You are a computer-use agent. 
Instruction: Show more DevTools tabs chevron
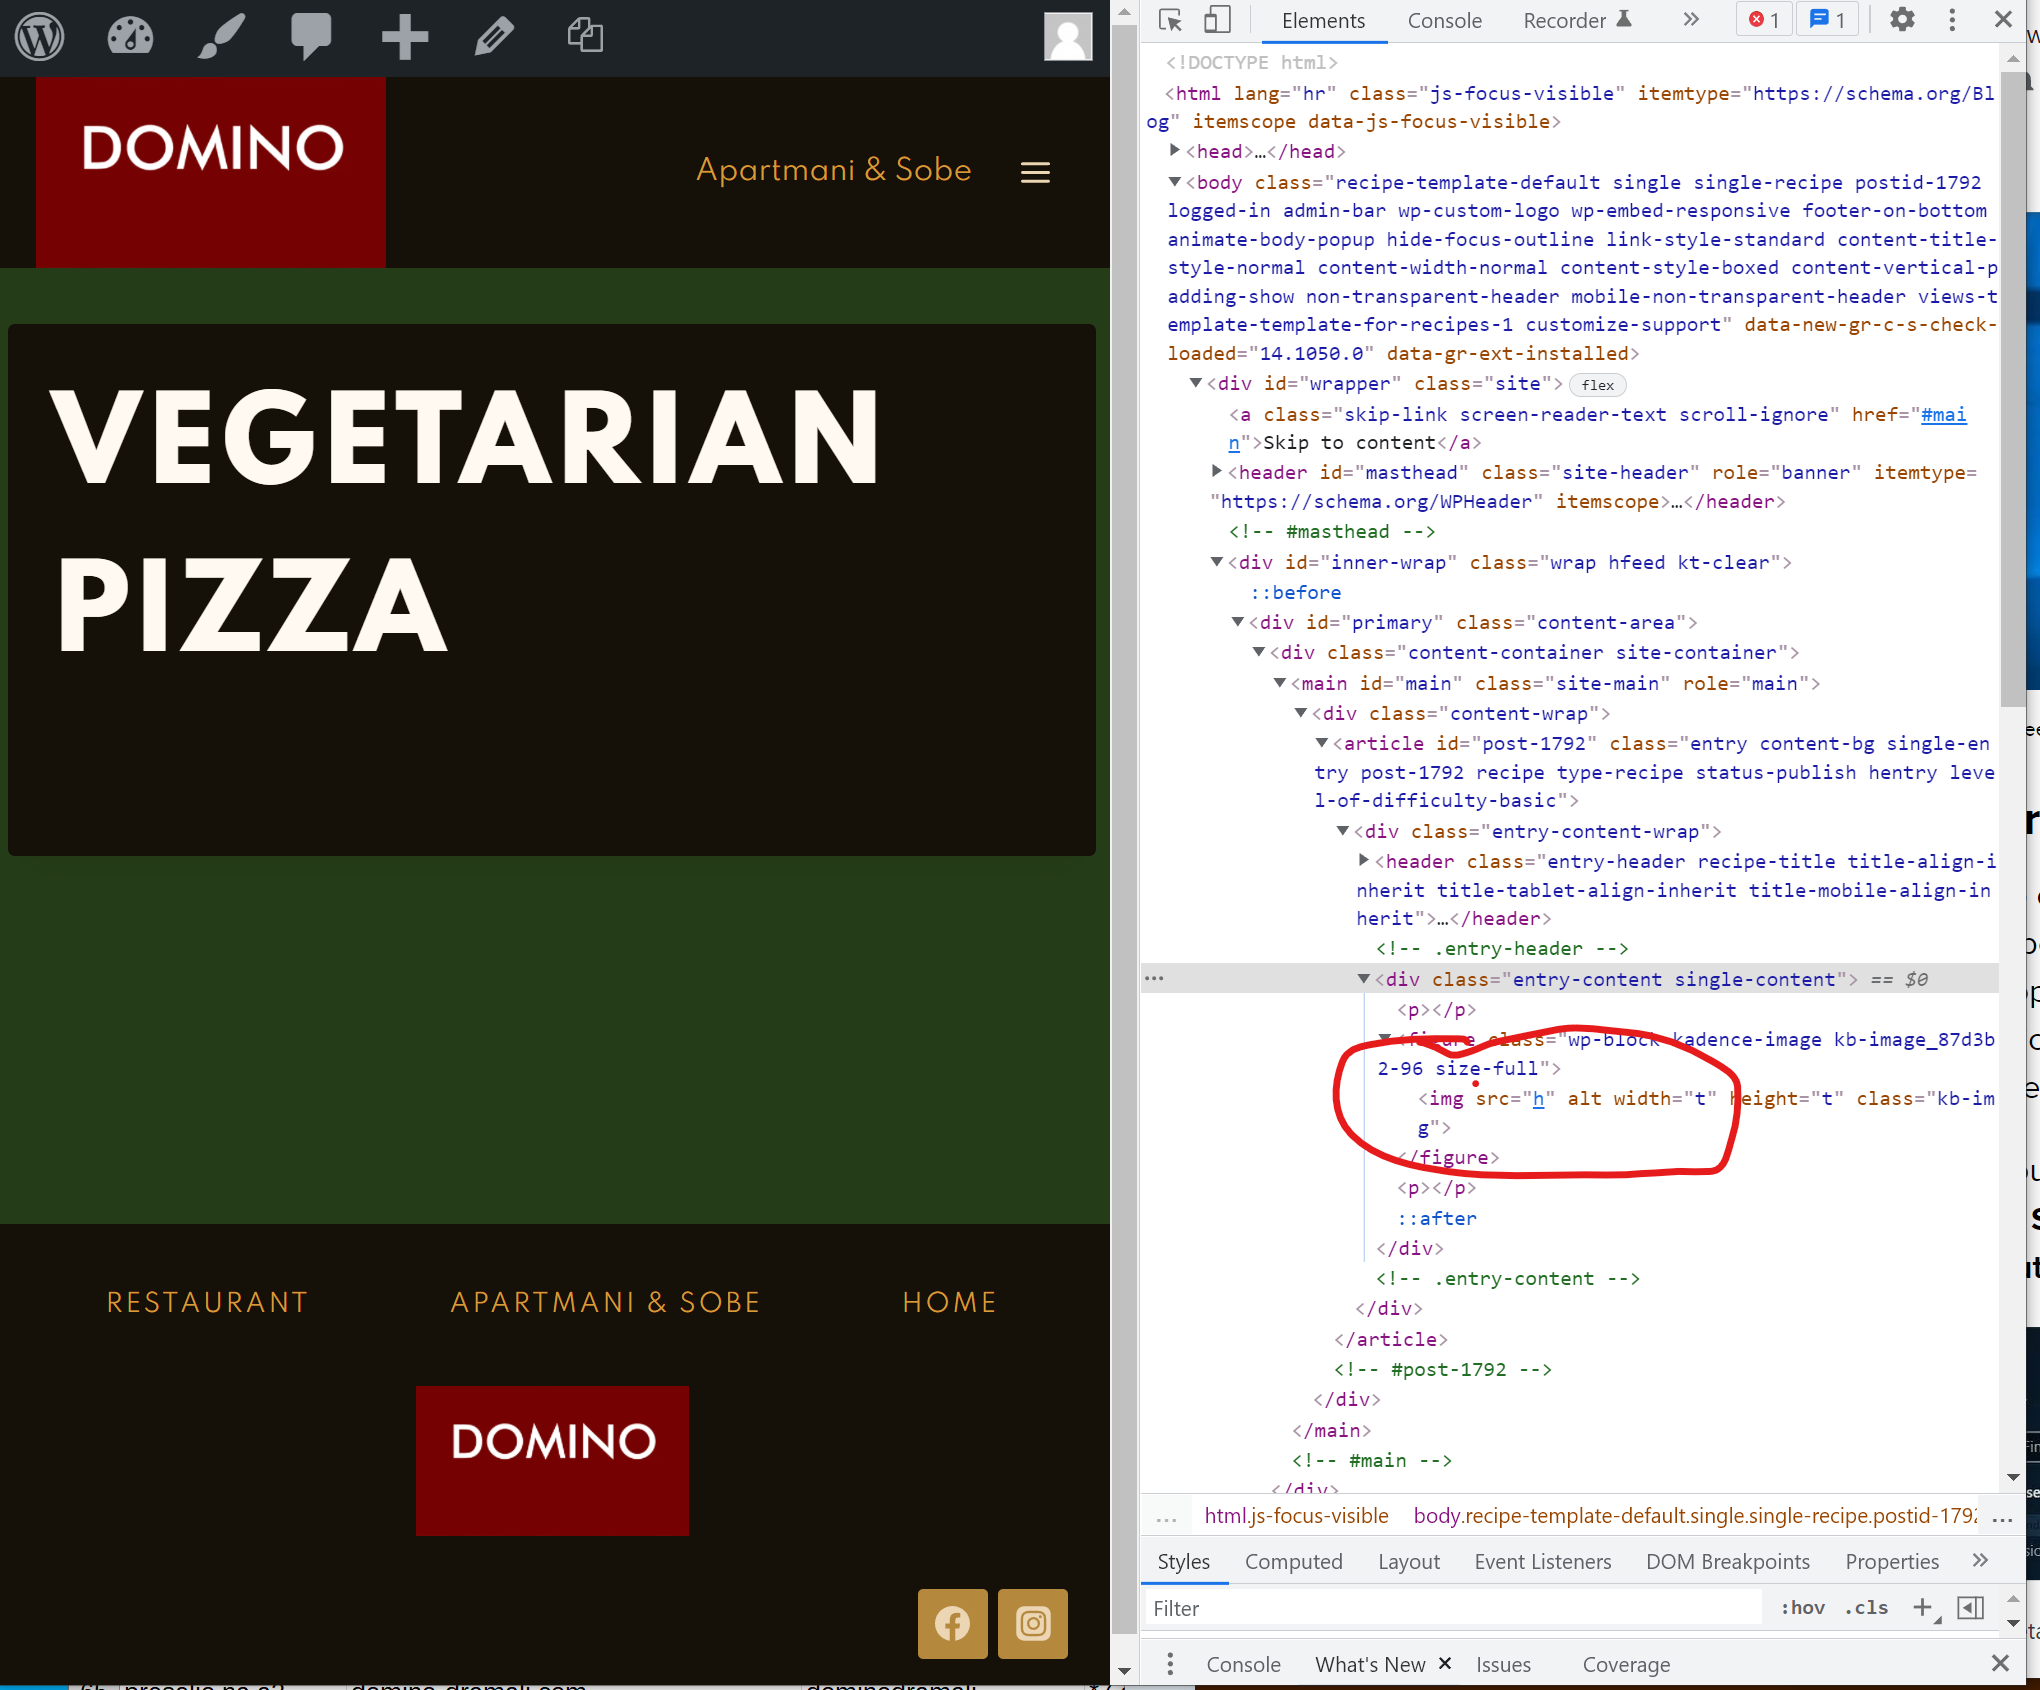coord(1691,19)
